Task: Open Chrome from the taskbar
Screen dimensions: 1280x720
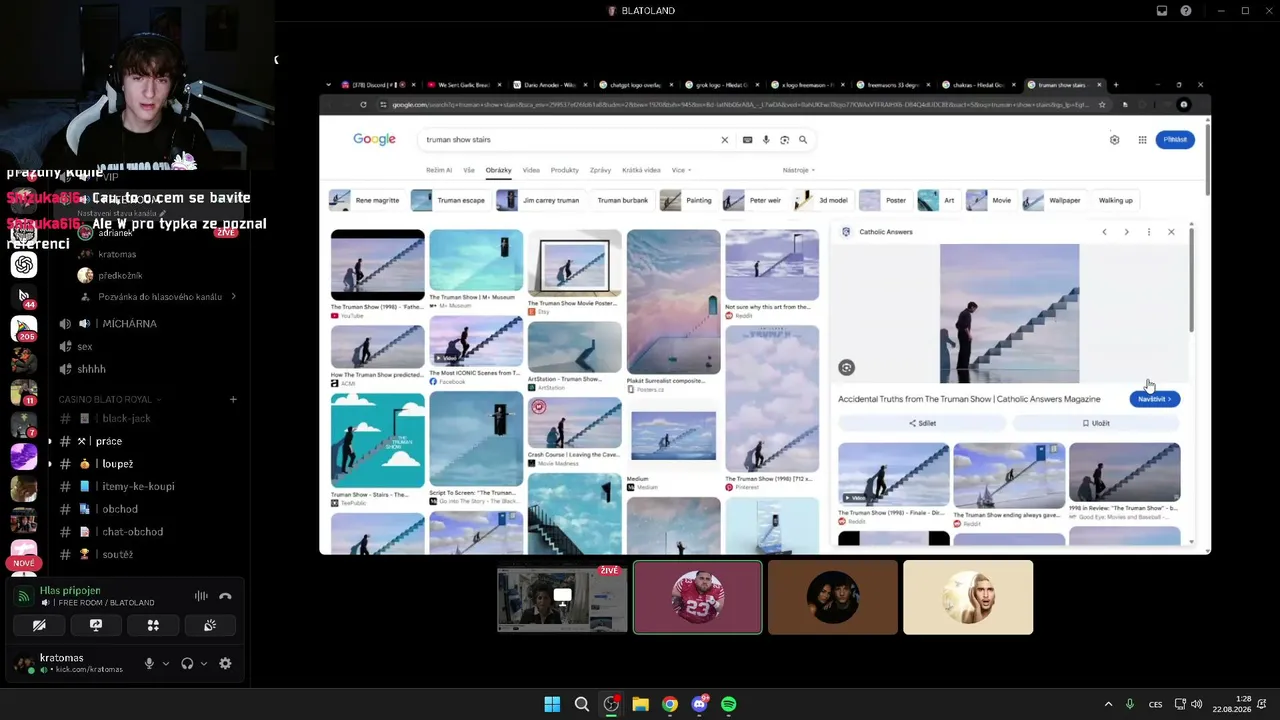Action: click(x=670, y=704)
